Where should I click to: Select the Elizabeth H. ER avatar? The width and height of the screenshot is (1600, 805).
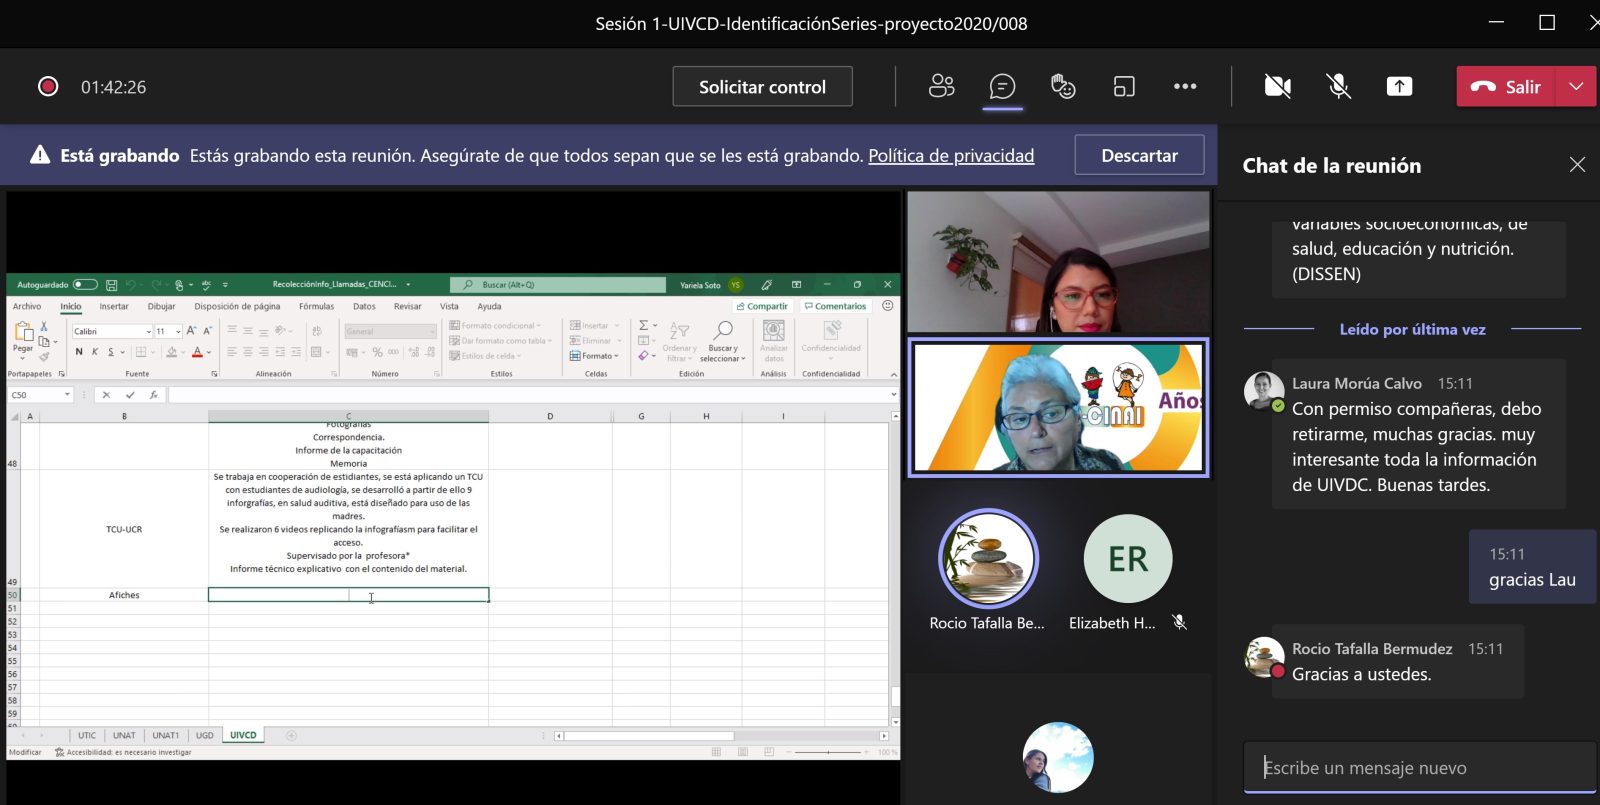[x=1128, y=559]
